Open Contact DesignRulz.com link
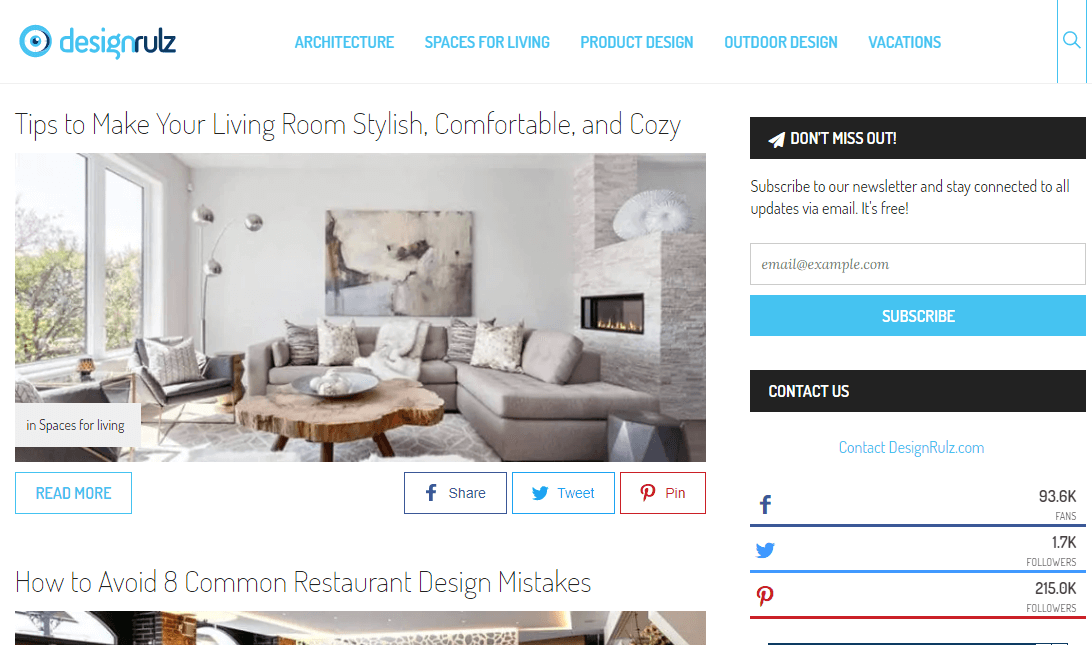This screenshot has width=1092, height=645. (911, 447)
